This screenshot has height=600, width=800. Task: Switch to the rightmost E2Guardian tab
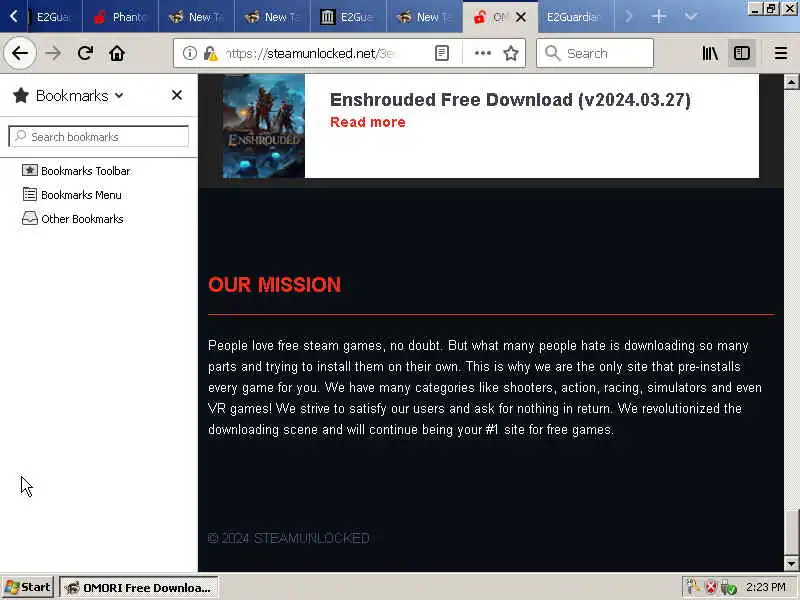point(575,17)
